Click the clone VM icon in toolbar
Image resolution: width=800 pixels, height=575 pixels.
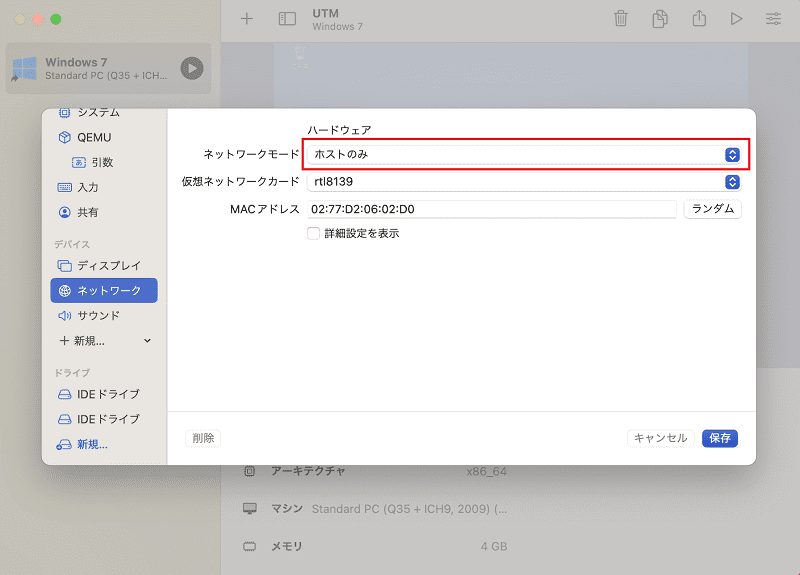[660, 18]
